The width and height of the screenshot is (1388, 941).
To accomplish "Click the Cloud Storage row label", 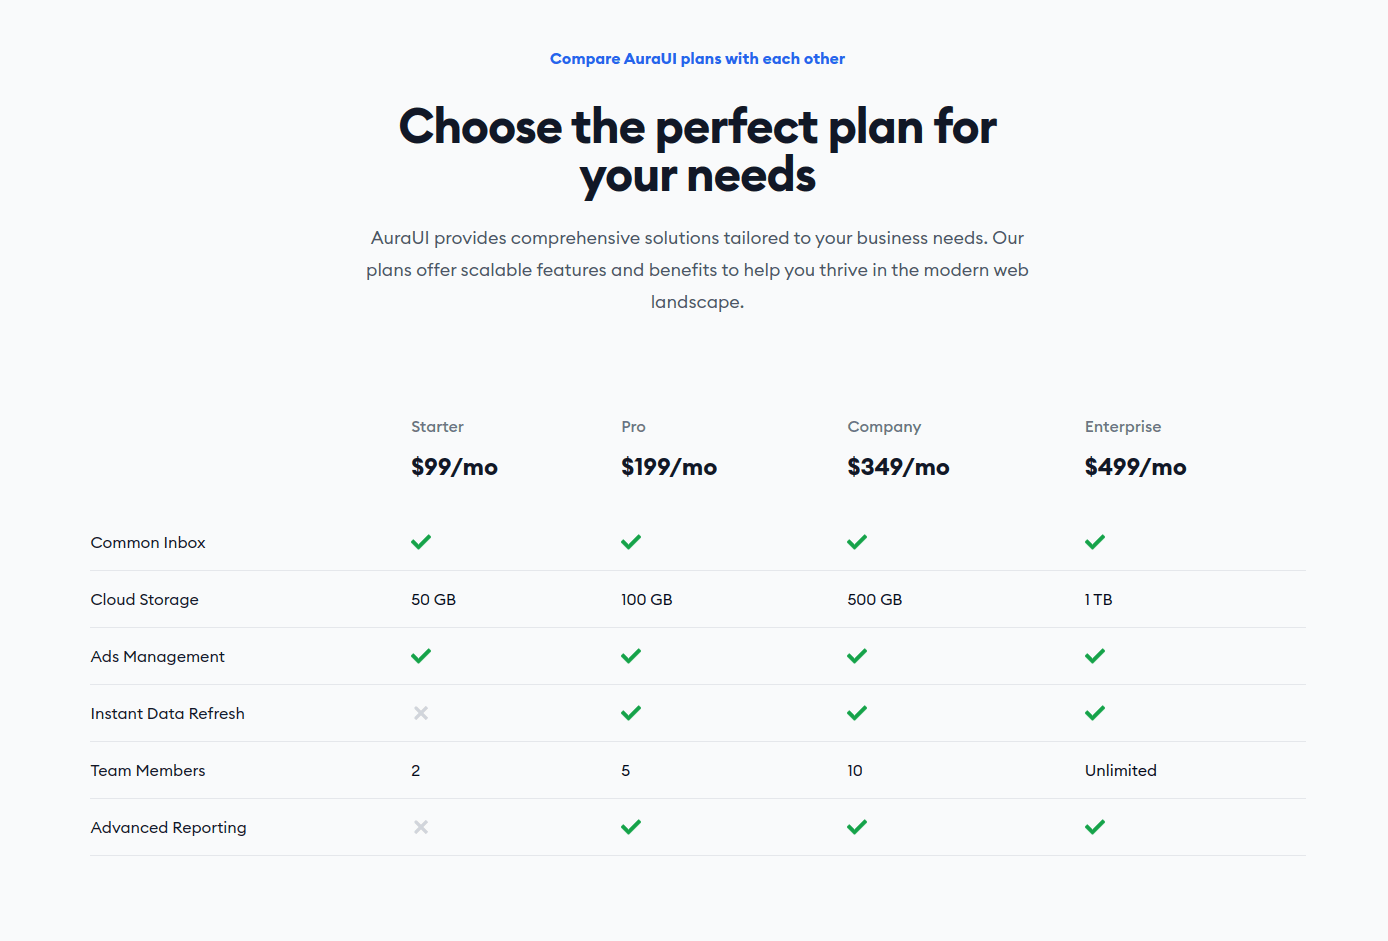I will [145, 600].
